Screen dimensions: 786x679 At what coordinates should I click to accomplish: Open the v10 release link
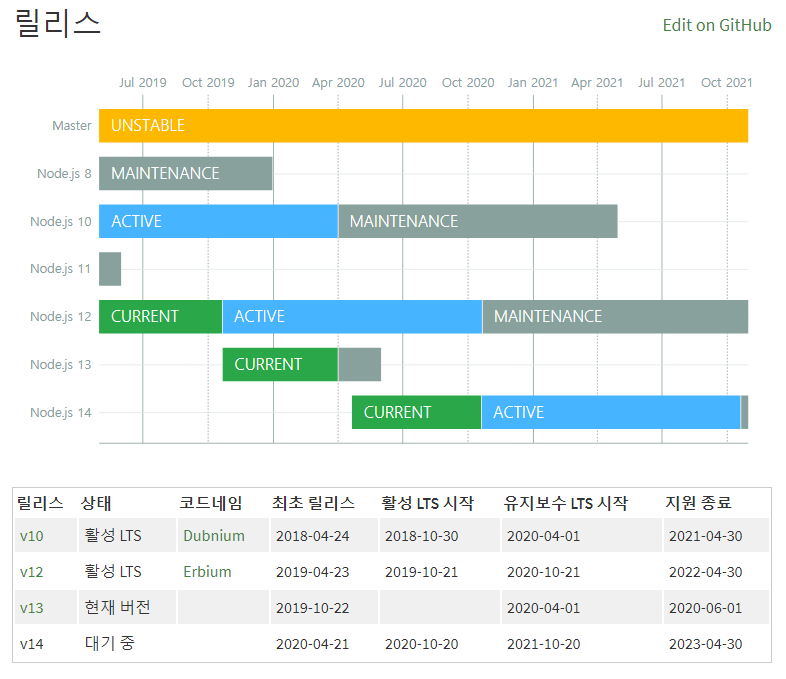pos(32,536)
